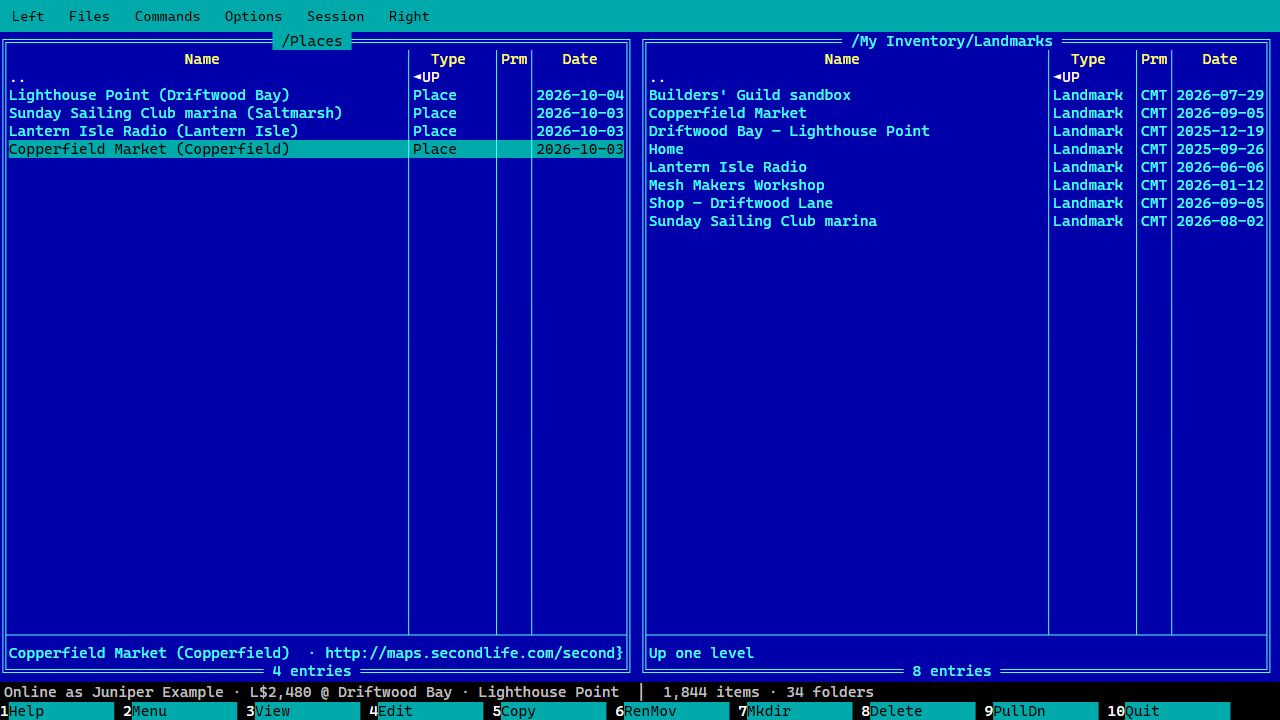This screenshot has width=1280, height=720.
Task: Open the Right menu
Action: [x=409, y=16]
